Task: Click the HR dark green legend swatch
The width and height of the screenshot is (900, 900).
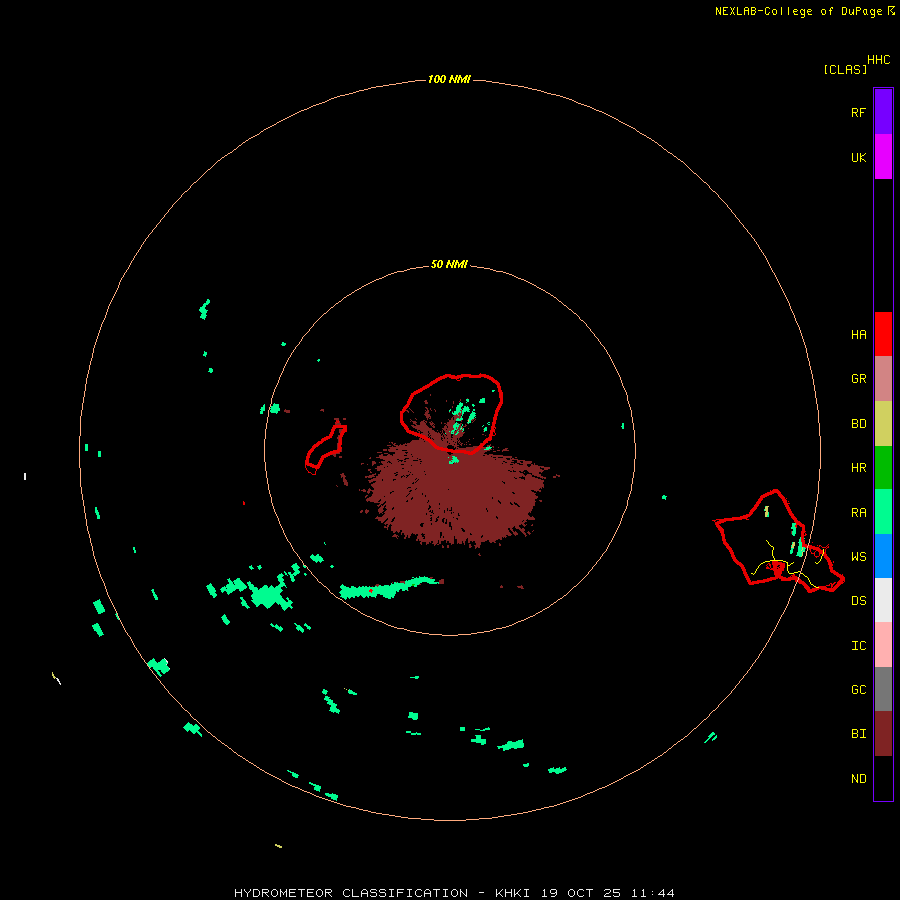Action: pos(883,468)
